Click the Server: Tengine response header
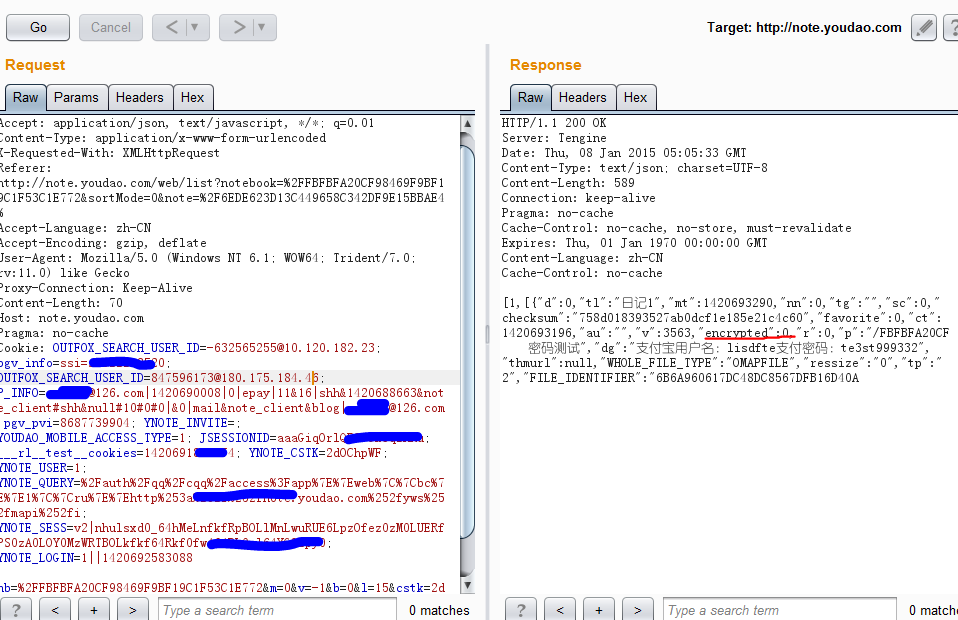 [x=554, y=138]
